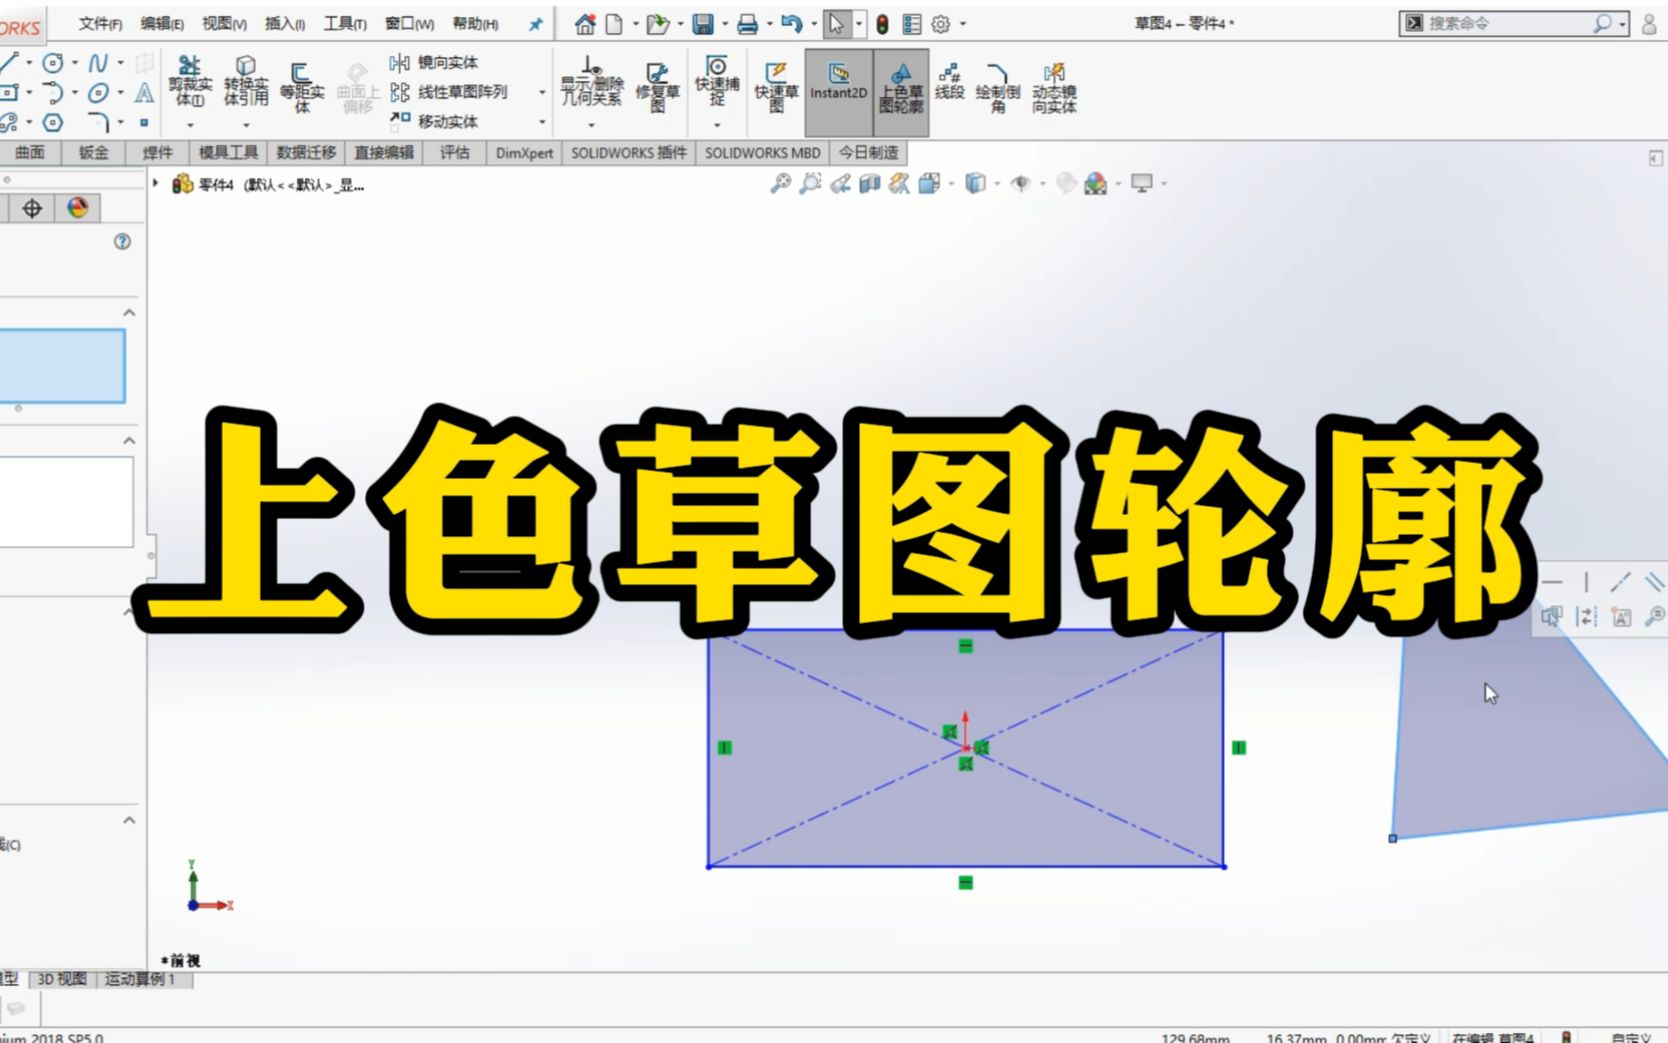Click the Zoom to Area icon
This screenshot has width=1668, height=1043.
click(x=810, y=183)
